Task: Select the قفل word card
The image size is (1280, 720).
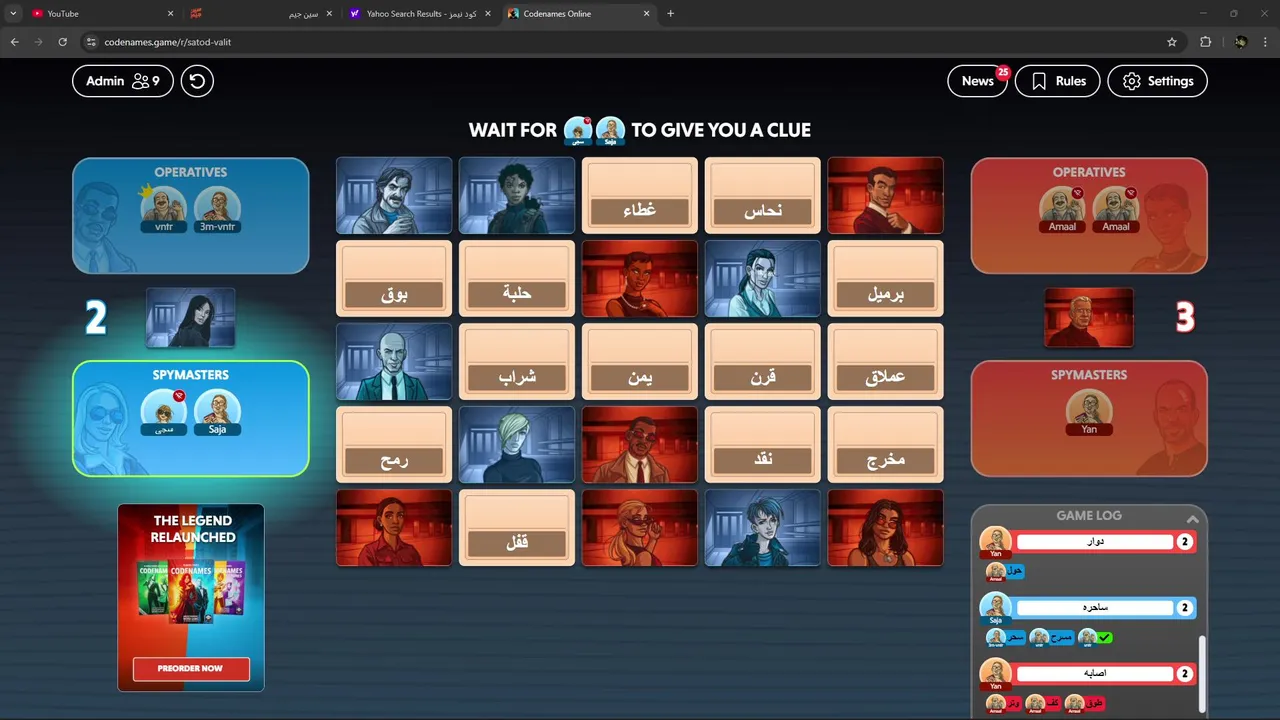Action: (x=517, y=527)
